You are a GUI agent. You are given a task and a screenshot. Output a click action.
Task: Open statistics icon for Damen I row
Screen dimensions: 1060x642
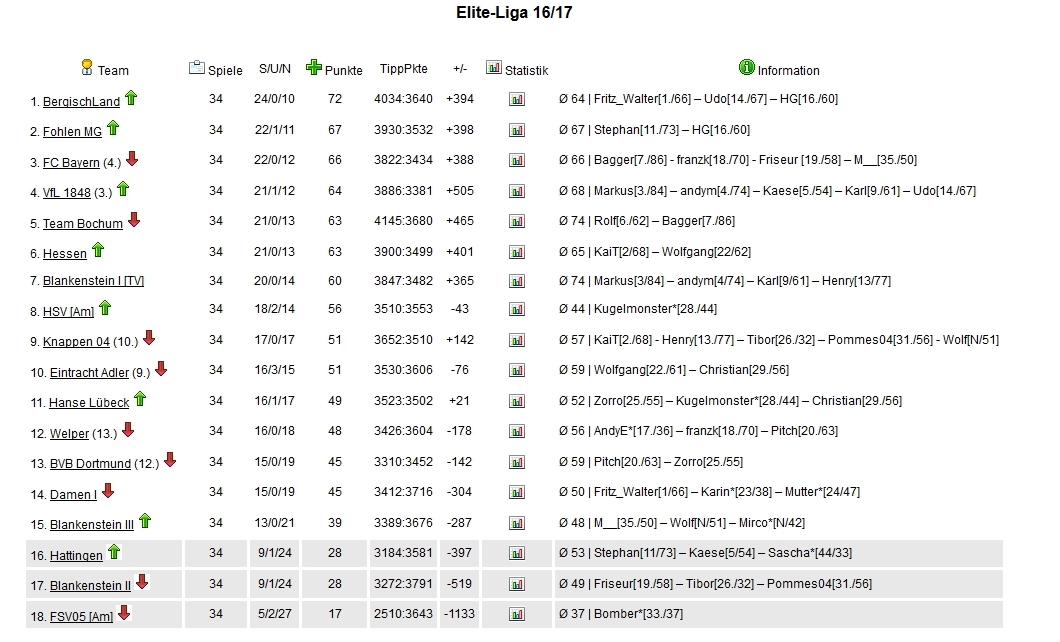(517, 493)
